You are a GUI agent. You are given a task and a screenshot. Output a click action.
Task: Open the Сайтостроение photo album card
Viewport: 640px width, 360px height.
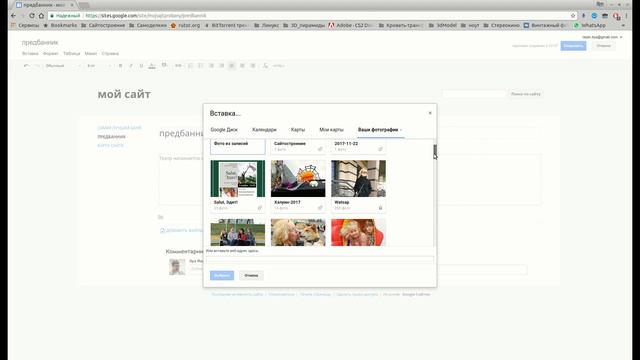coord(298,147)
